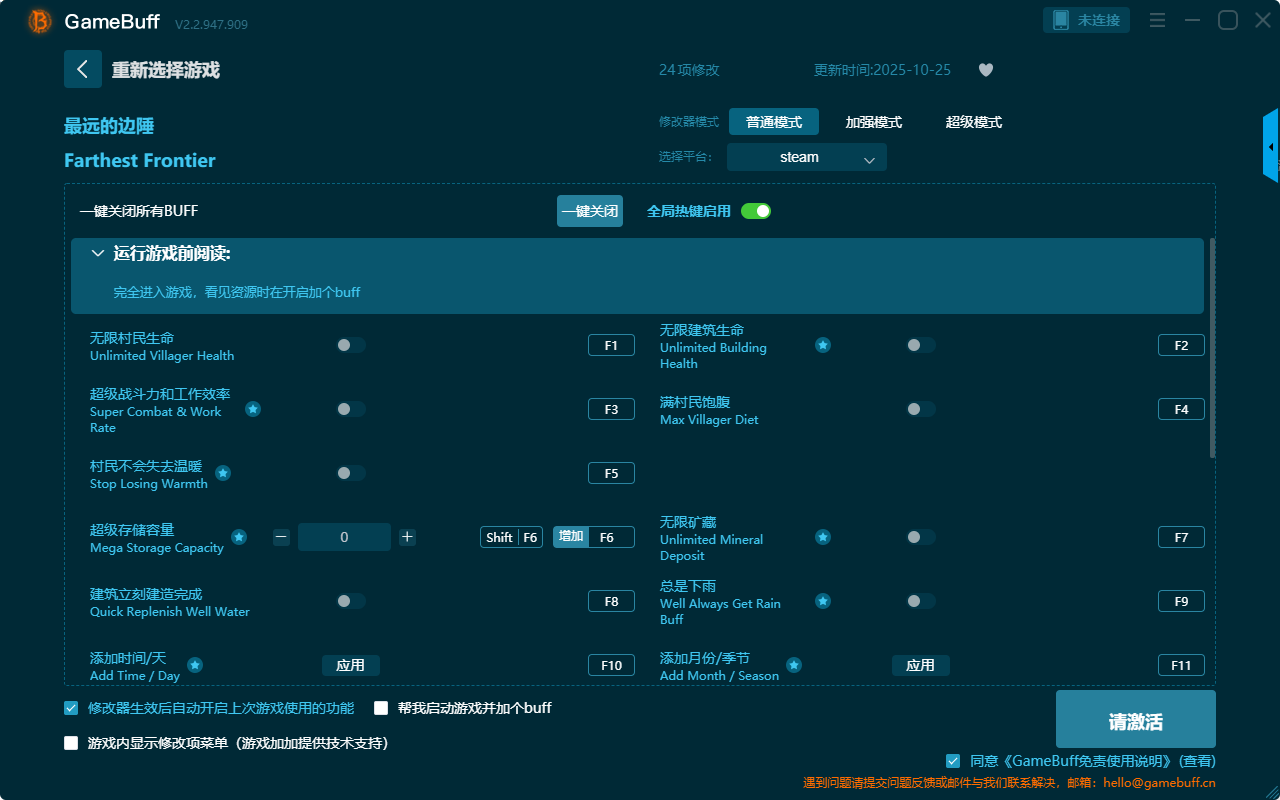Click the Mega Storage Capacity value field
This screenshot has width=1280, height=800.
pos(344,537)
